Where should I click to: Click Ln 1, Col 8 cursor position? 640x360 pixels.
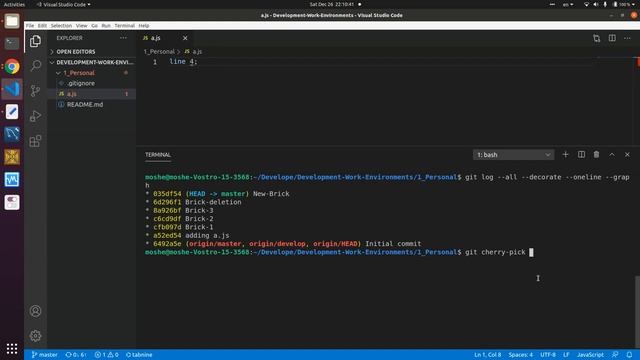click(487, 355)
